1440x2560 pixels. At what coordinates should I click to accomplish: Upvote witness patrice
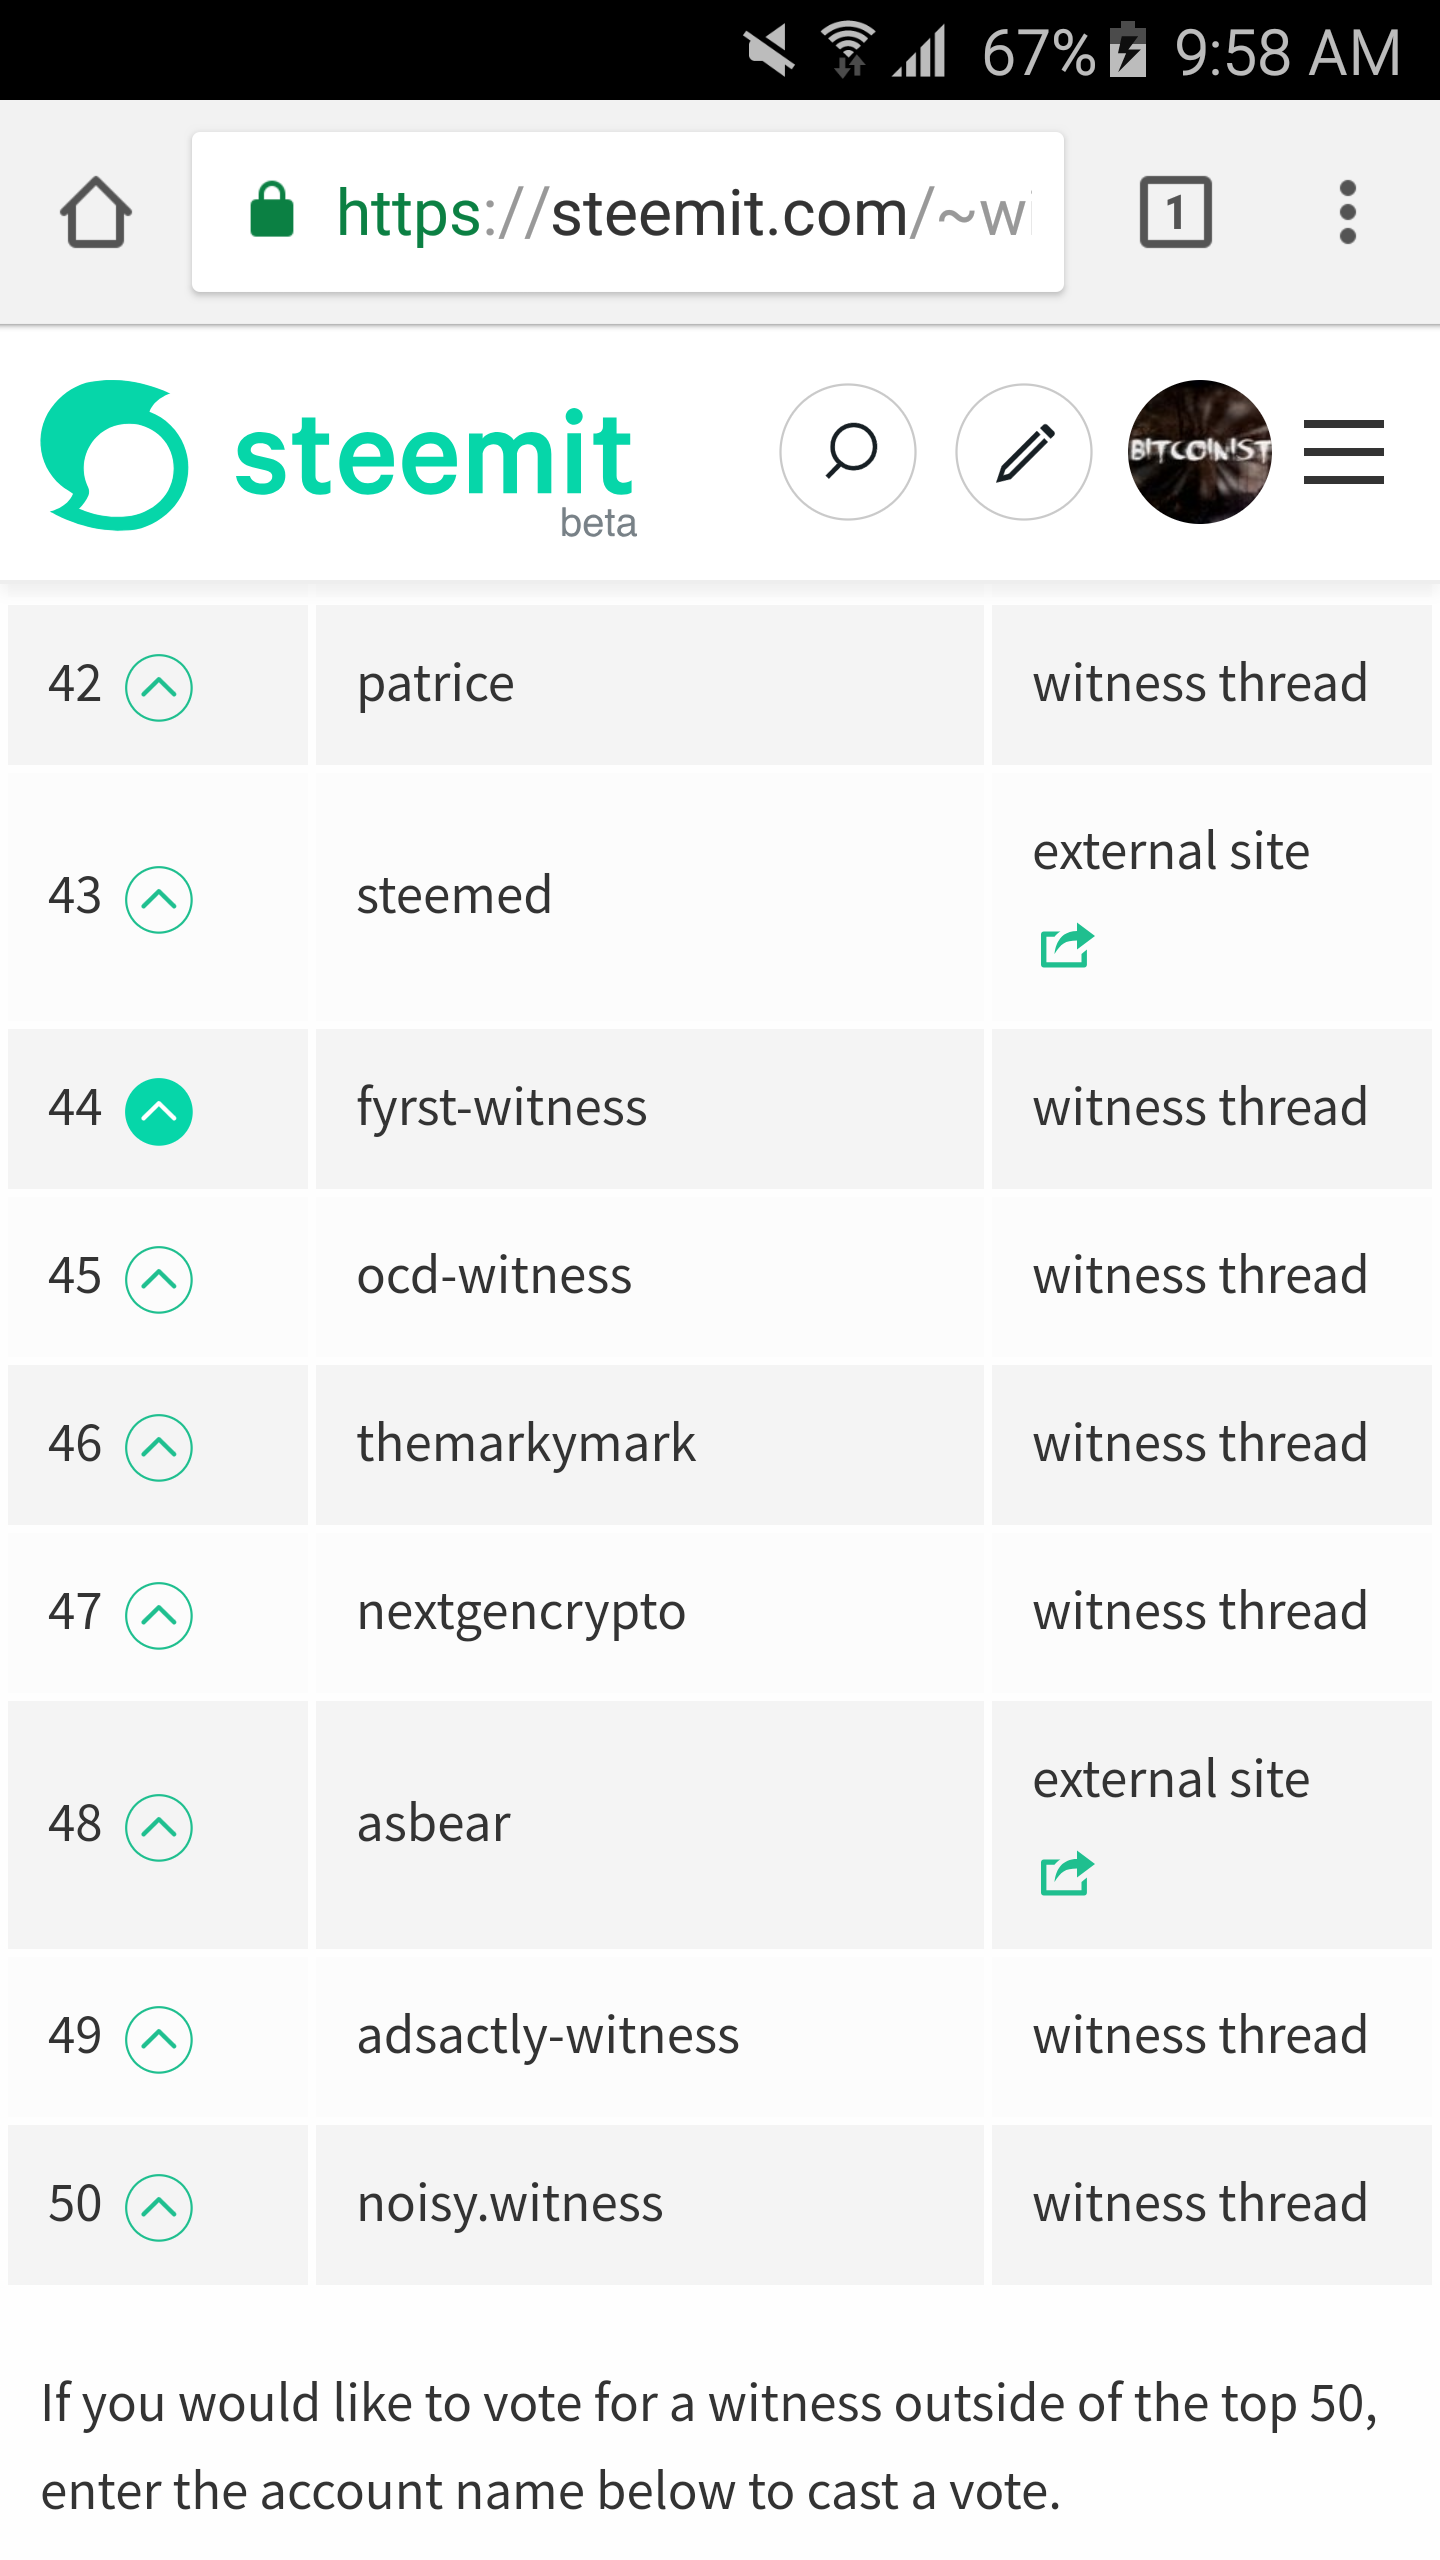tap(159, 687)
